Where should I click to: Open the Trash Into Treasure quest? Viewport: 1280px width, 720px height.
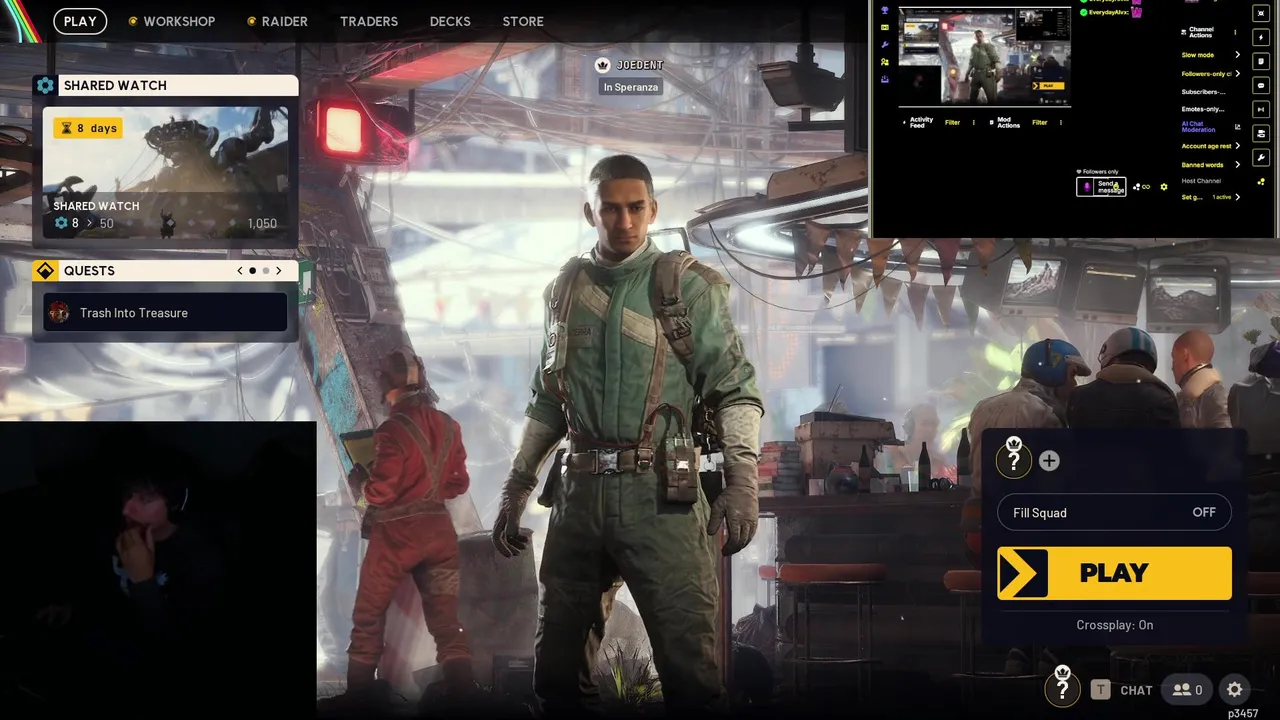click(x=165, y=313)
